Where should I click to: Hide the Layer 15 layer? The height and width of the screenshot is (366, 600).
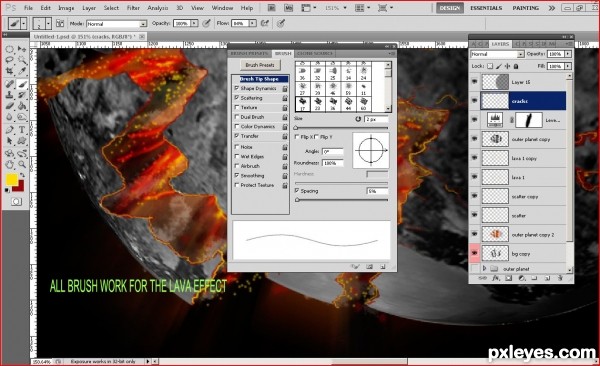[474, 82]
